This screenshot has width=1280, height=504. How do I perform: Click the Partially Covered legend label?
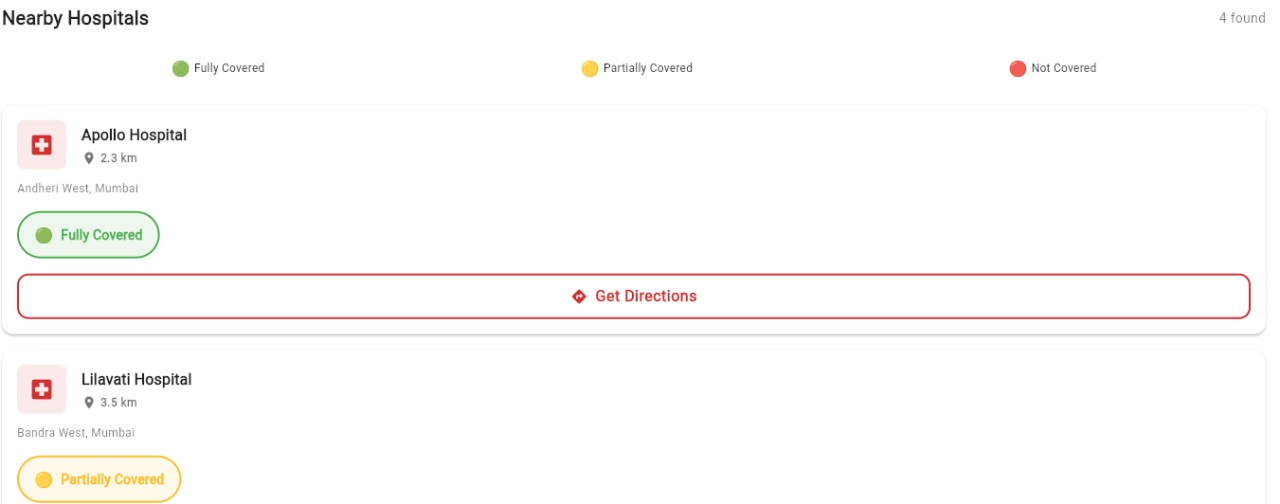648,68
